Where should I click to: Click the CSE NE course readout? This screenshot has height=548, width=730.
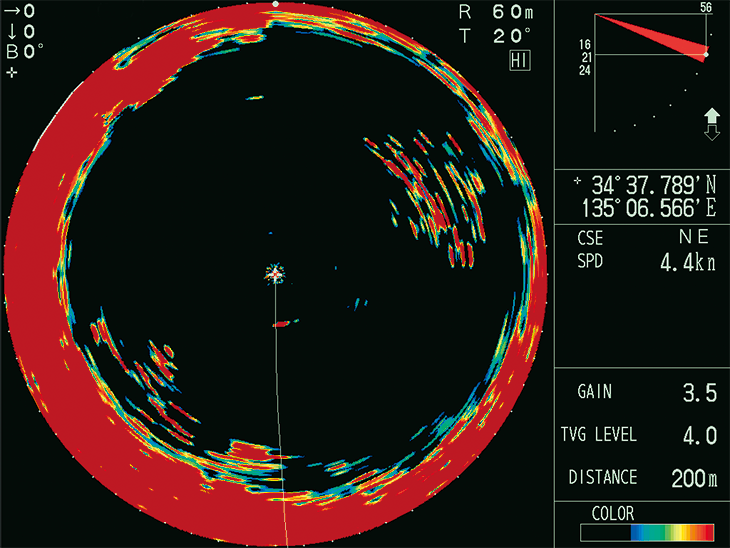coord(643,240)
